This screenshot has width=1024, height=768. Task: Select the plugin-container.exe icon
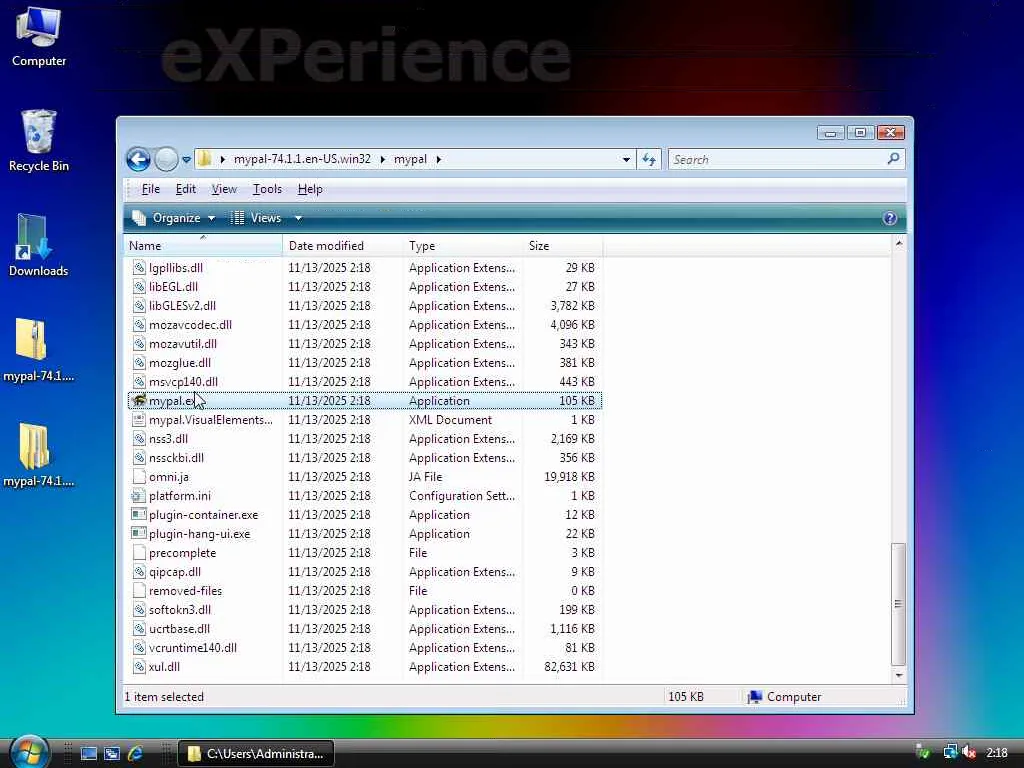138,515
